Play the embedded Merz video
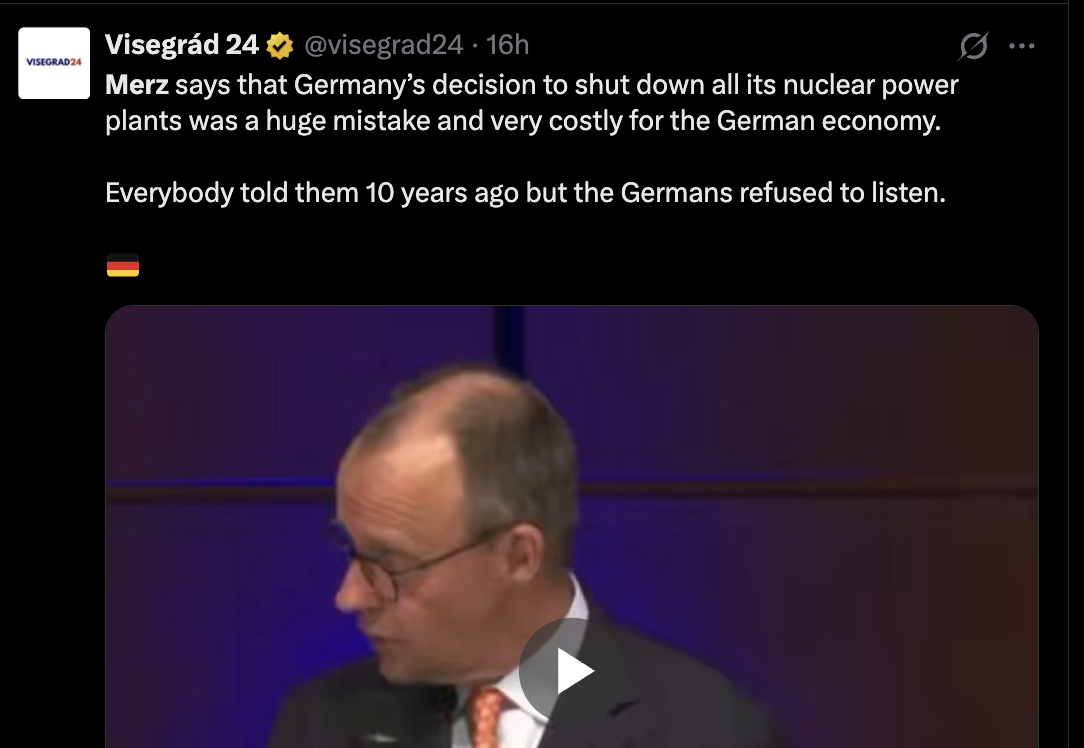The height and width of the screenshot is (748, 1084). click(571, 670)
